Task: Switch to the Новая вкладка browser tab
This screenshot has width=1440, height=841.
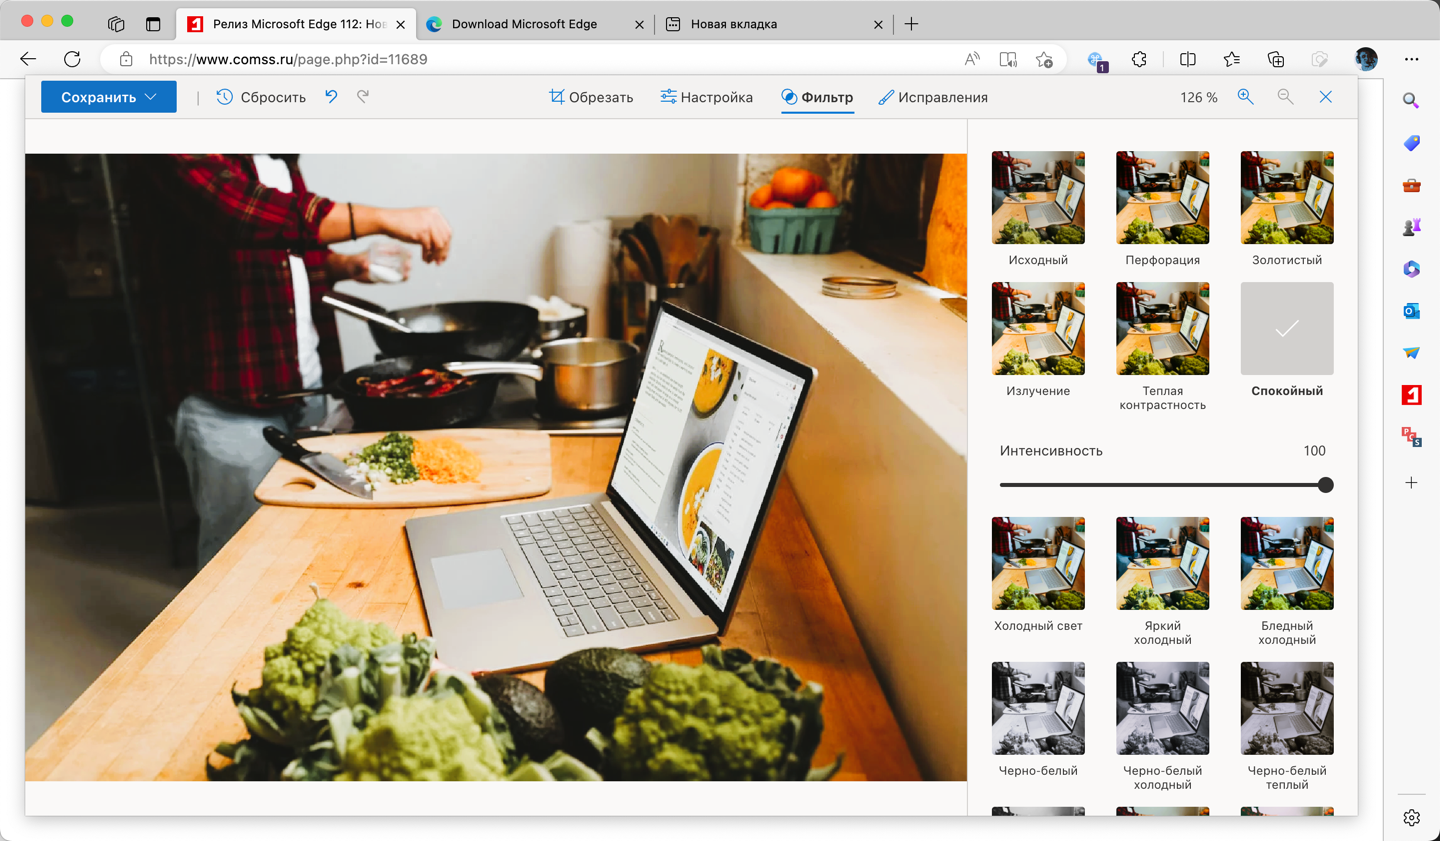Action: pyautogui.click(x=775, y=24)
